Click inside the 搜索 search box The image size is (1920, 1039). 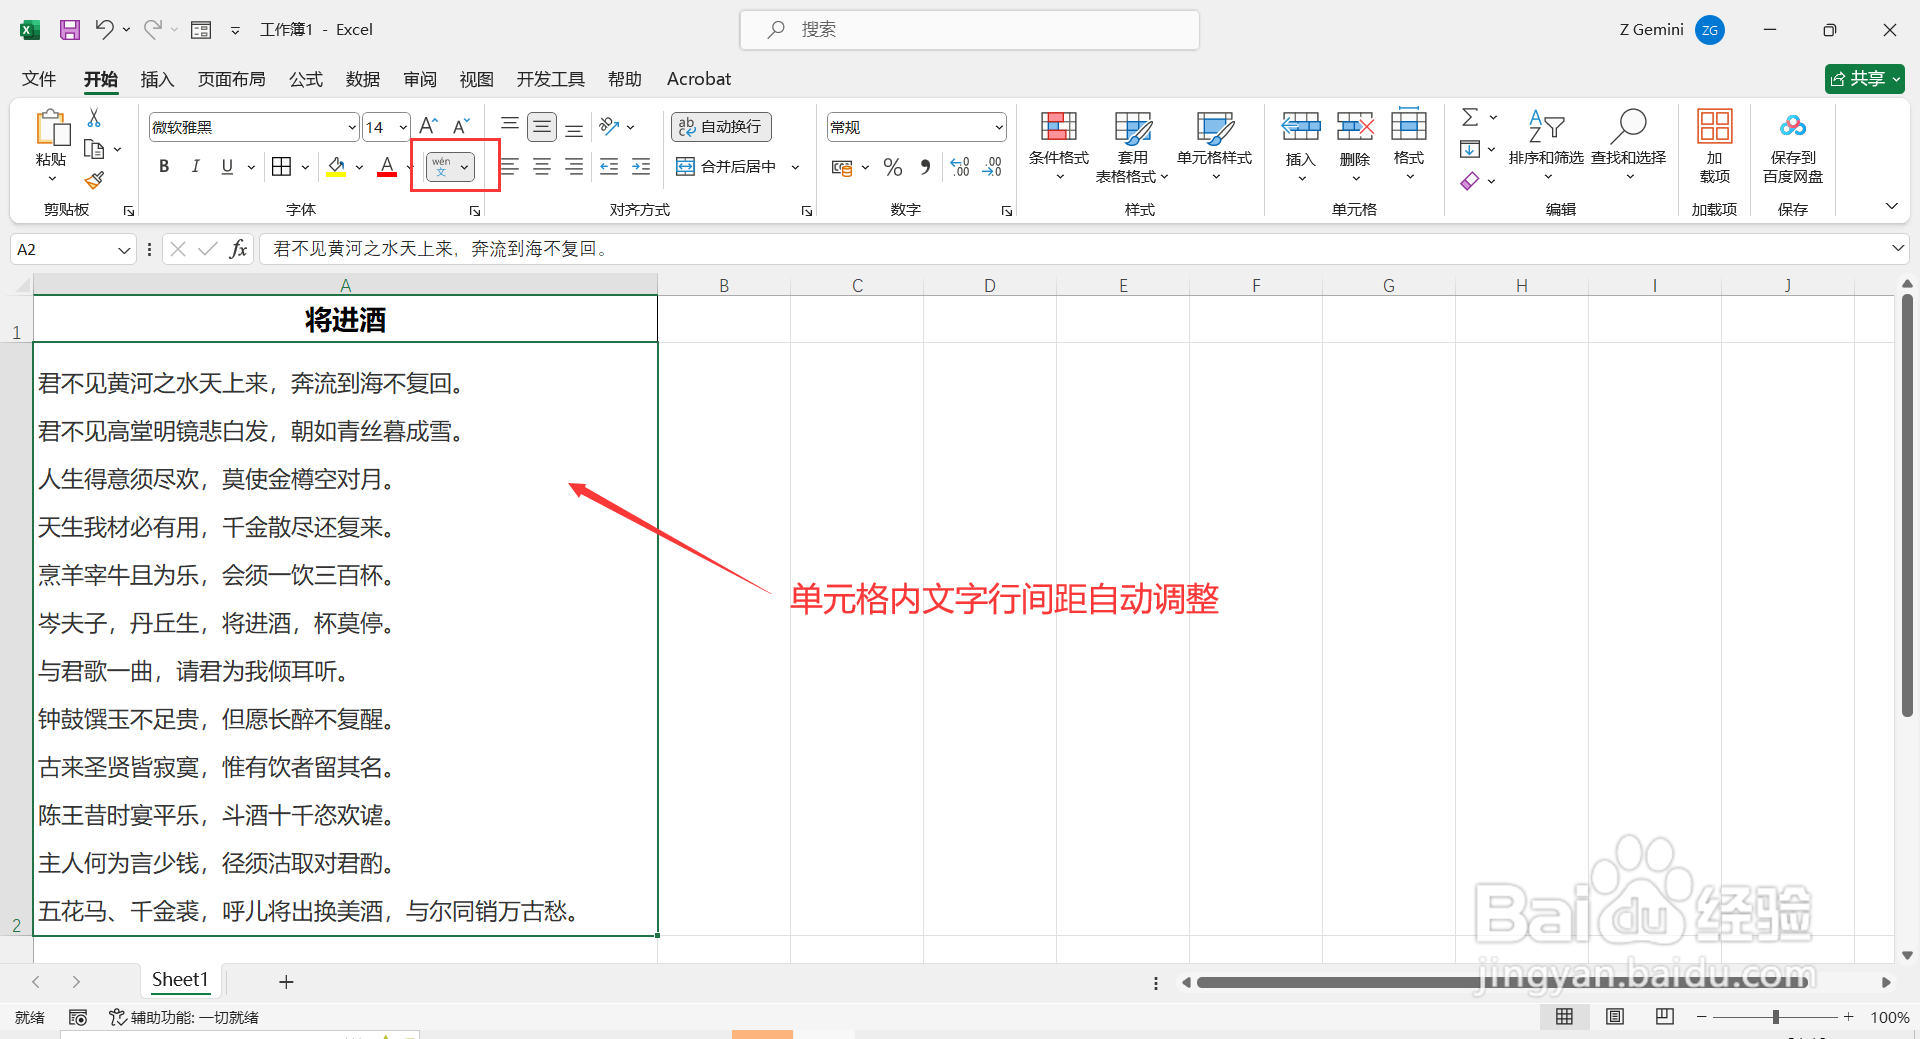tap(968, 29)
